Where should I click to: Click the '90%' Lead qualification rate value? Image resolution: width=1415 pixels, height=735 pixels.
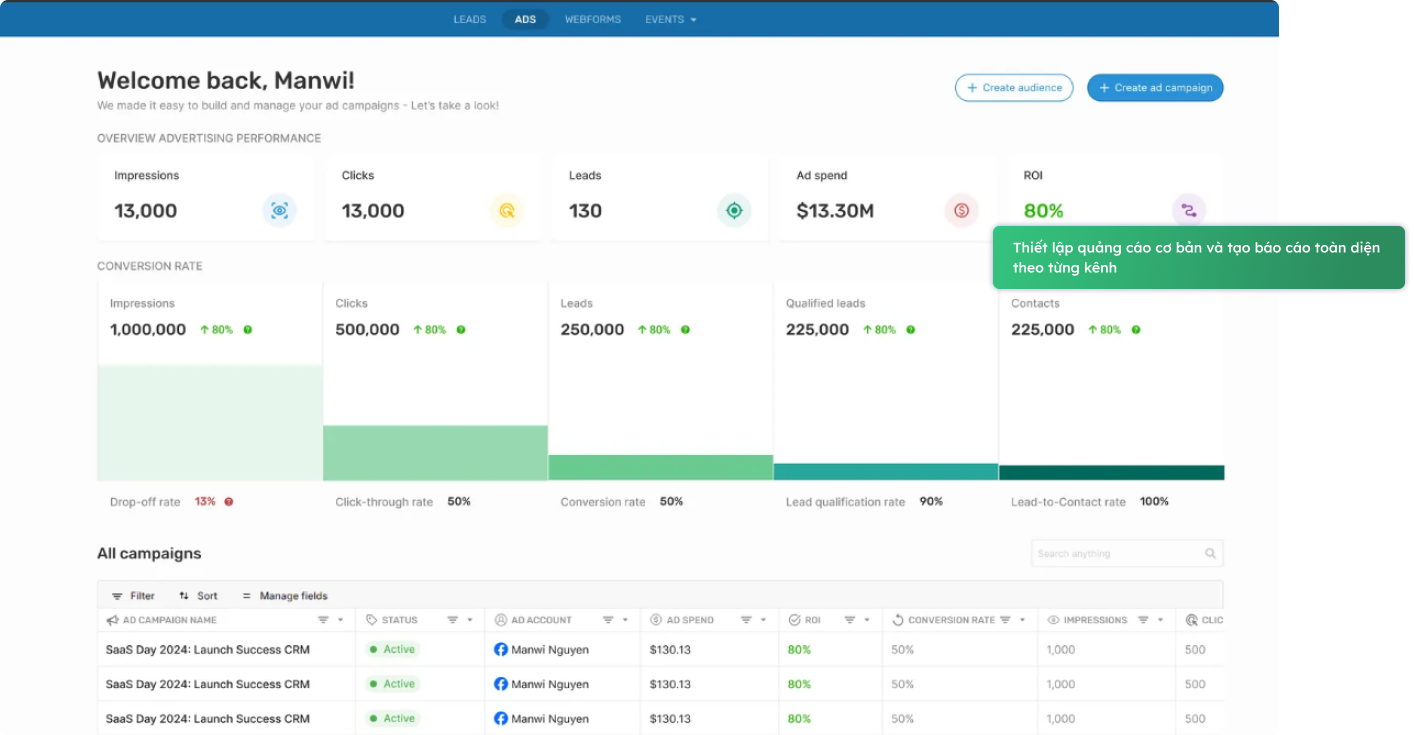click(931, 501)
